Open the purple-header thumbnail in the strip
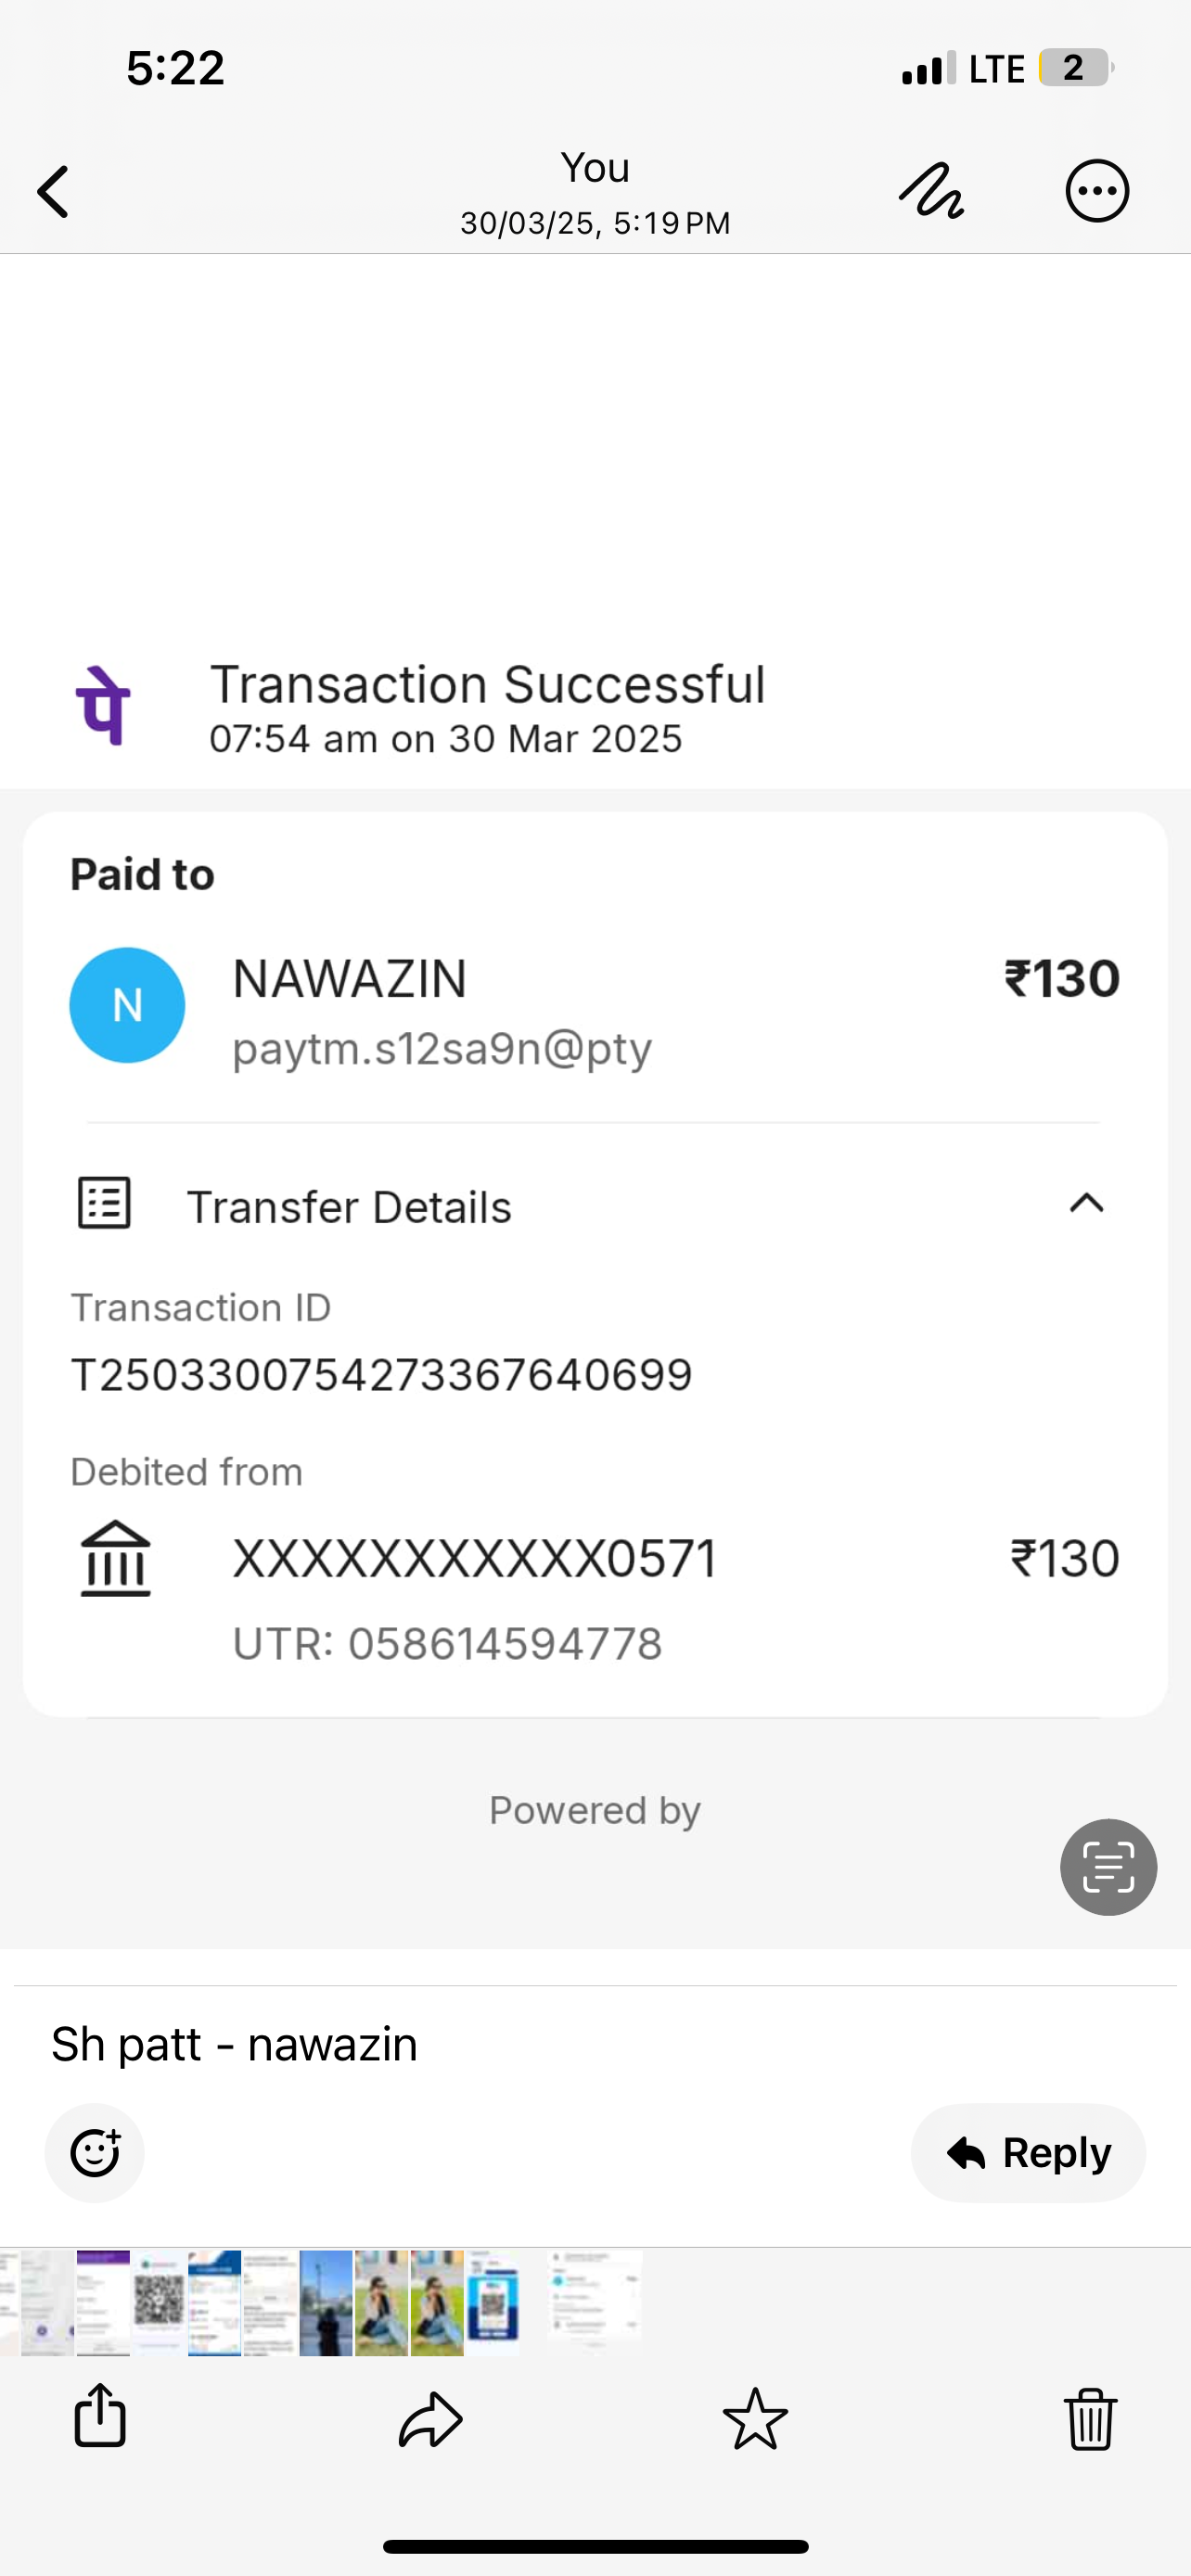 tap(103, 2302)
